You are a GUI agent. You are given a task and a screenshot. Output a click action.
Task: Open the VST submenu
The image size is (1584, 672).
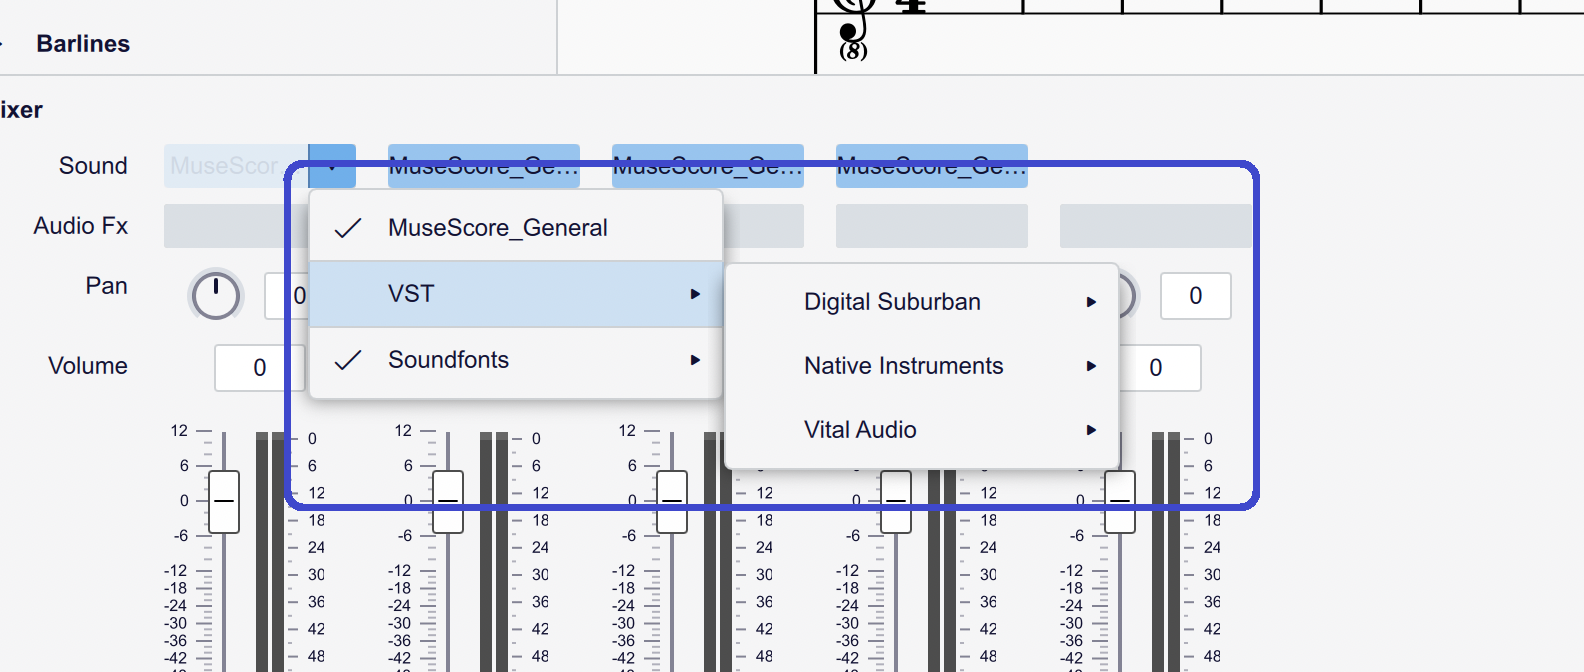tap(516, 294)
